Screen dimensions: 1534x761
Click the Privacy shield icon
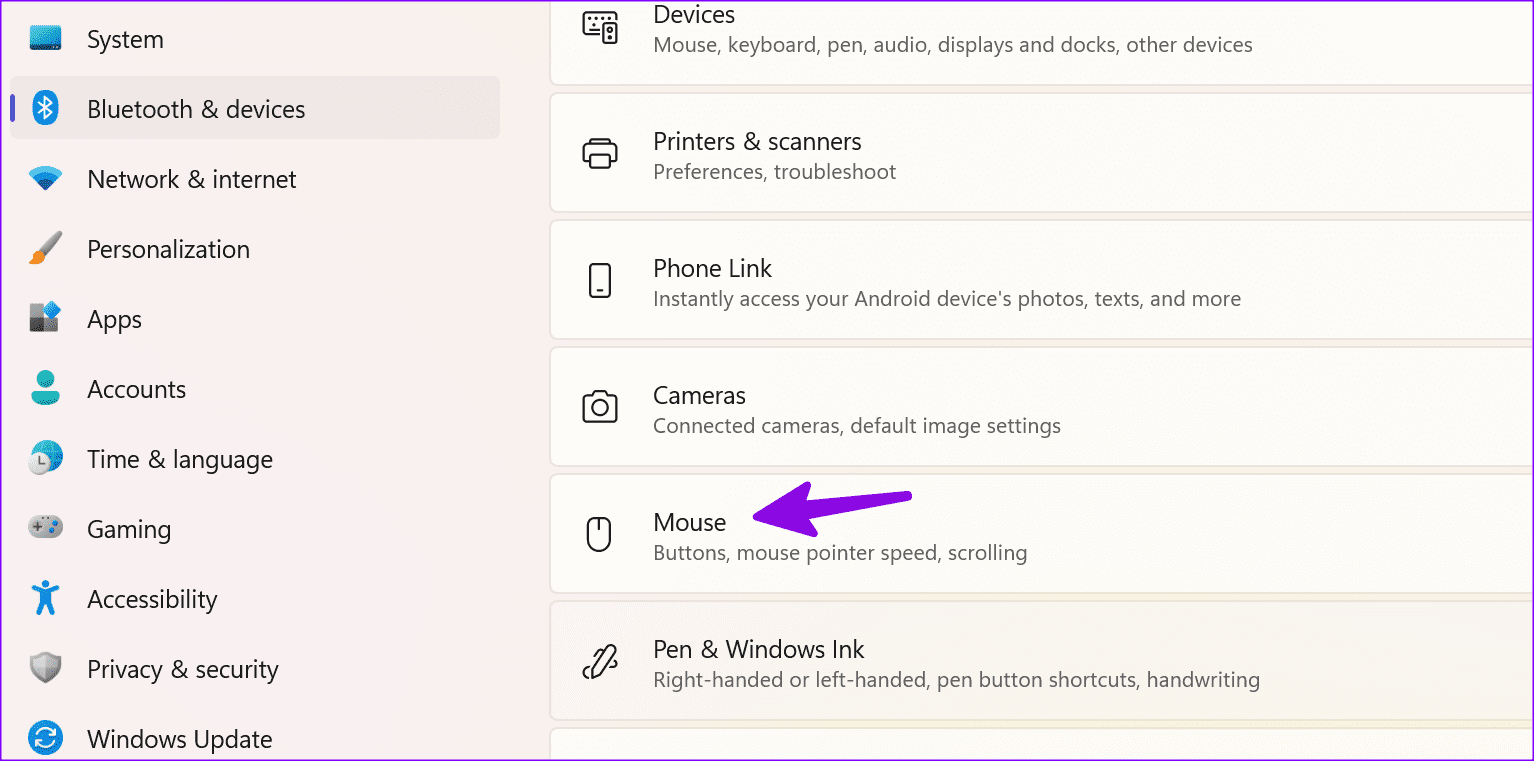(45, 668)
